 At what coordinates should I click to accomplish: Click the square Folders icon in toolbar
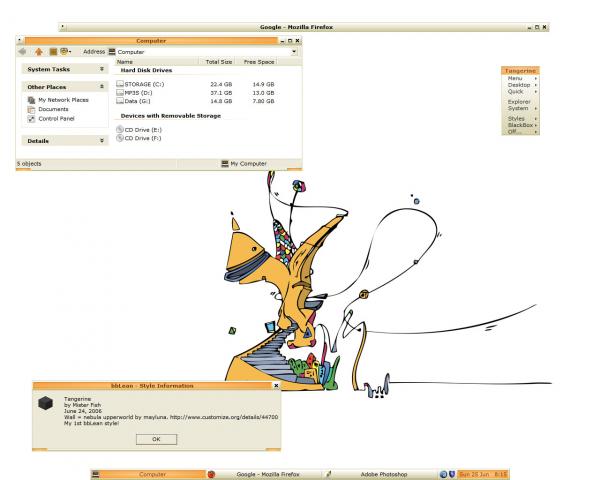tap(53, 52)
